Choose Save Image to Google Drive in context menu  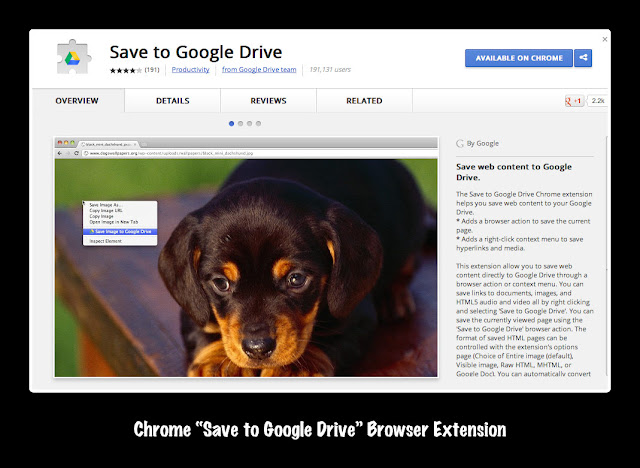[x=120, y=231]
